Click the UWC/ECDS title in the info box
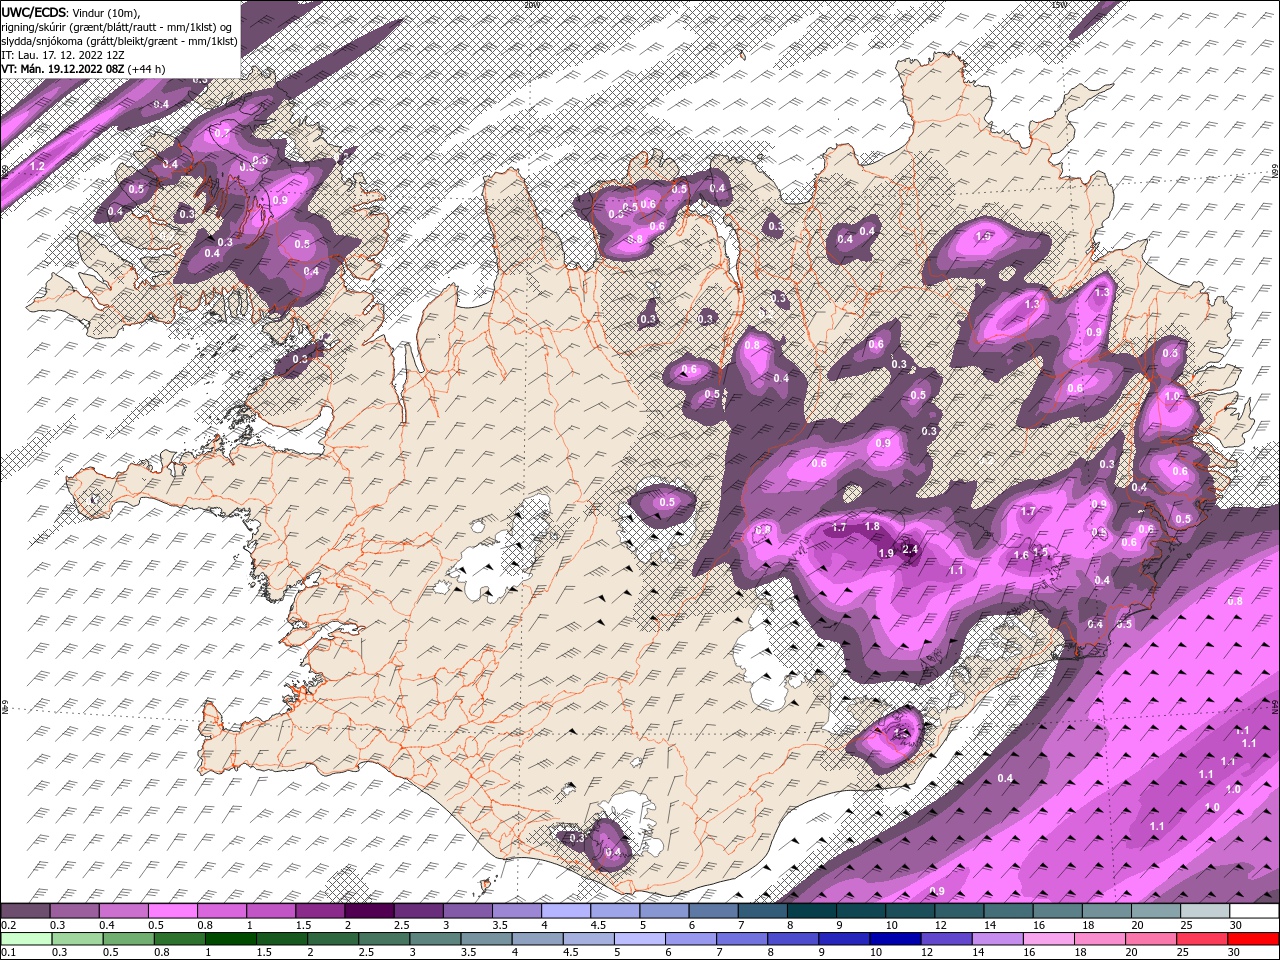This screenshot has height=960, width=1280. (35, 11)
